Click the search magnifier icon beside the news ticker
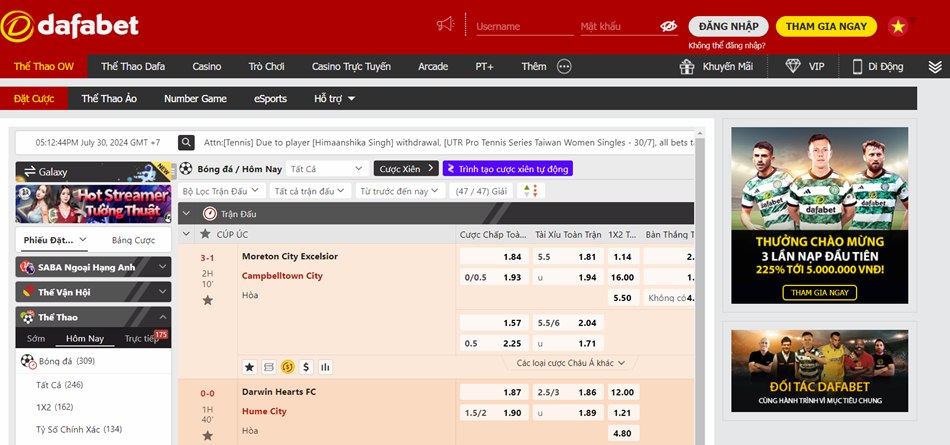The width and height of the screenshot is (950, 445). 186,143
